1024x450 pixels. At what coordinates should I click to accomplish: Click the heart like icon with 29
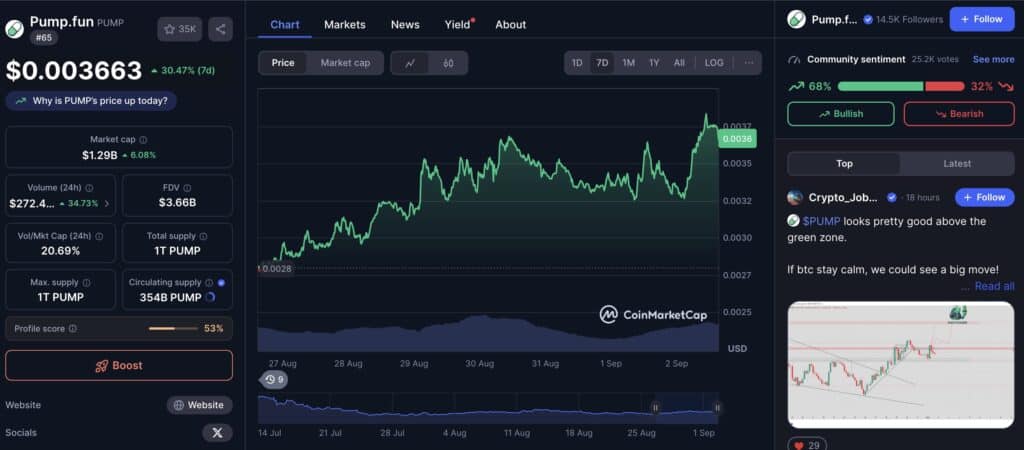pos(799,445)
